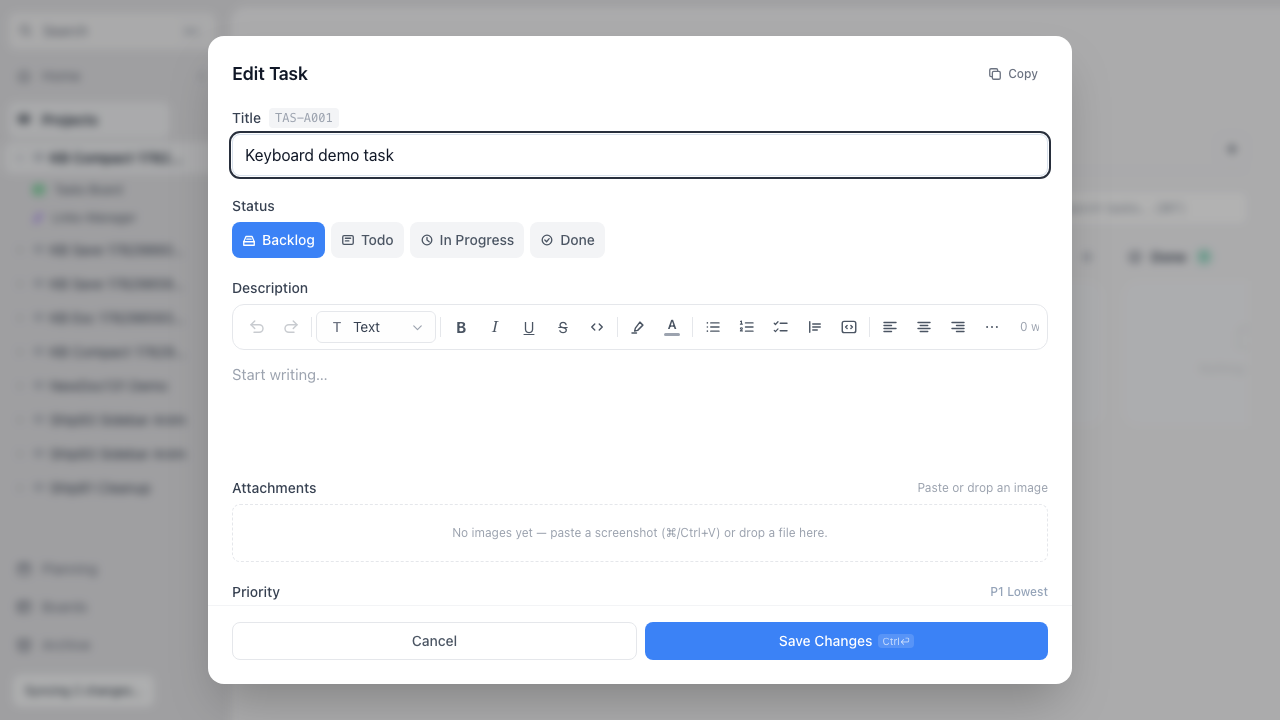Open the text color picker

point(672,327)
